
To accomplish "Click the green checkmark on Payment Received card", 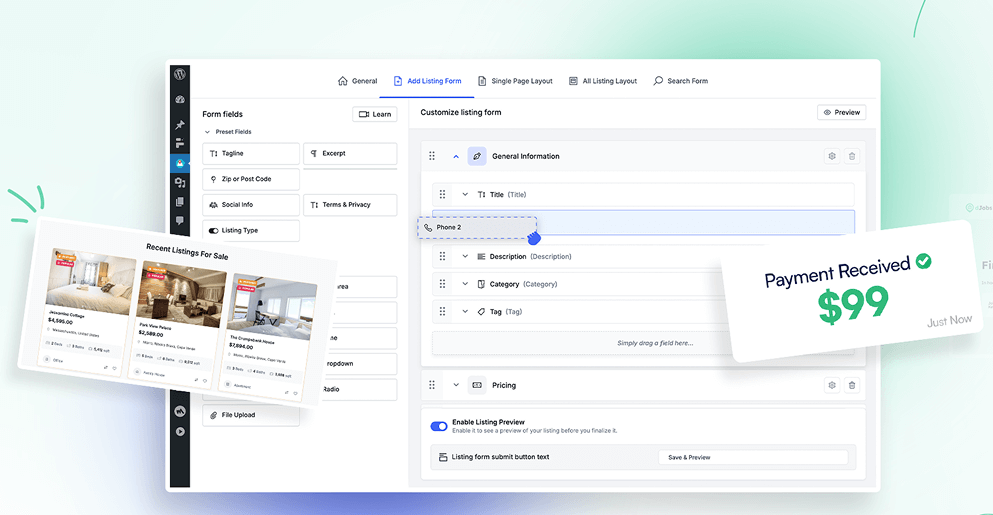I will [x=924, y=260].
